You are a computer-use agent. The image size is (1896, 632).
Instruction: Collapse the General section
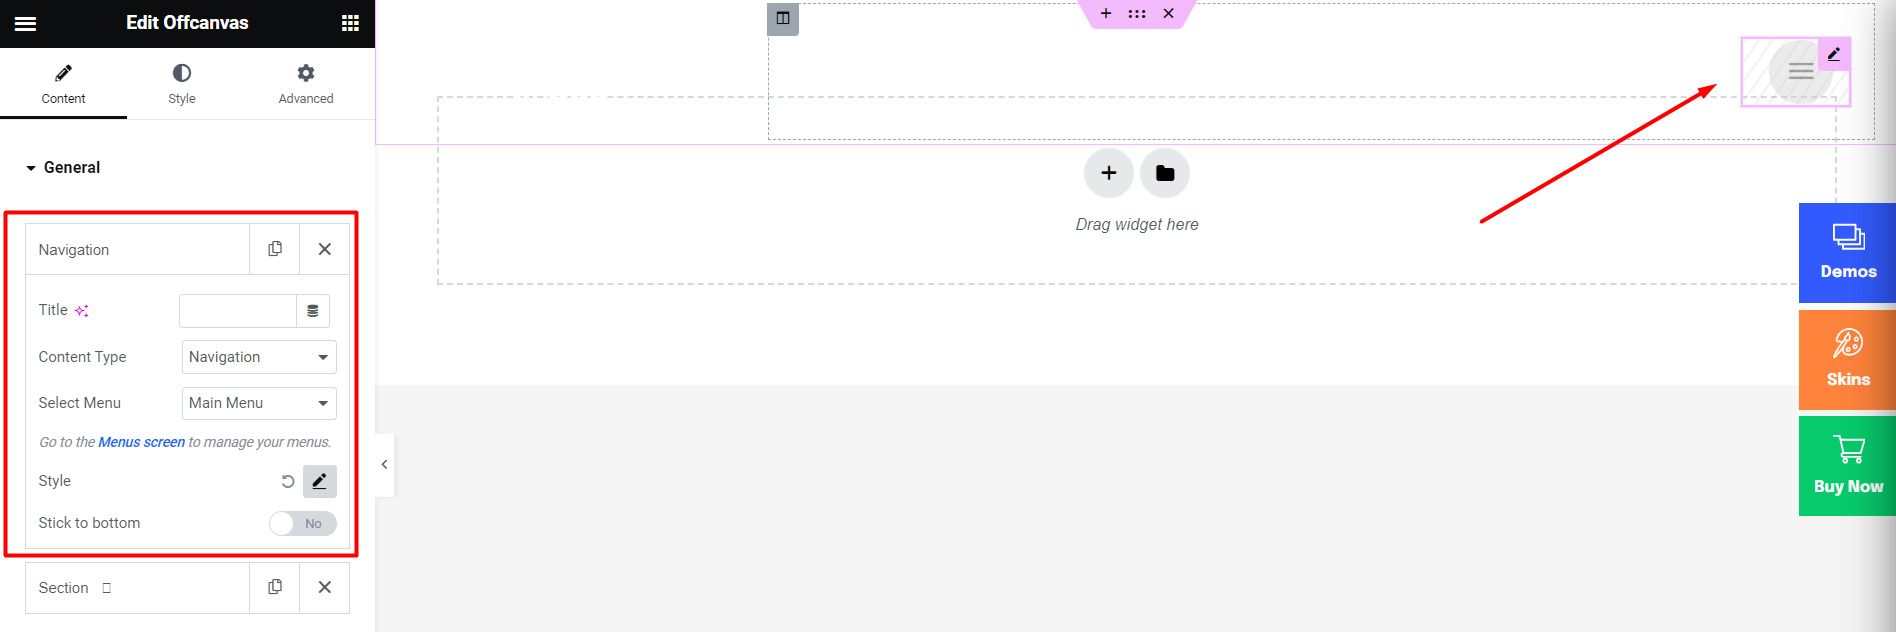63,167
